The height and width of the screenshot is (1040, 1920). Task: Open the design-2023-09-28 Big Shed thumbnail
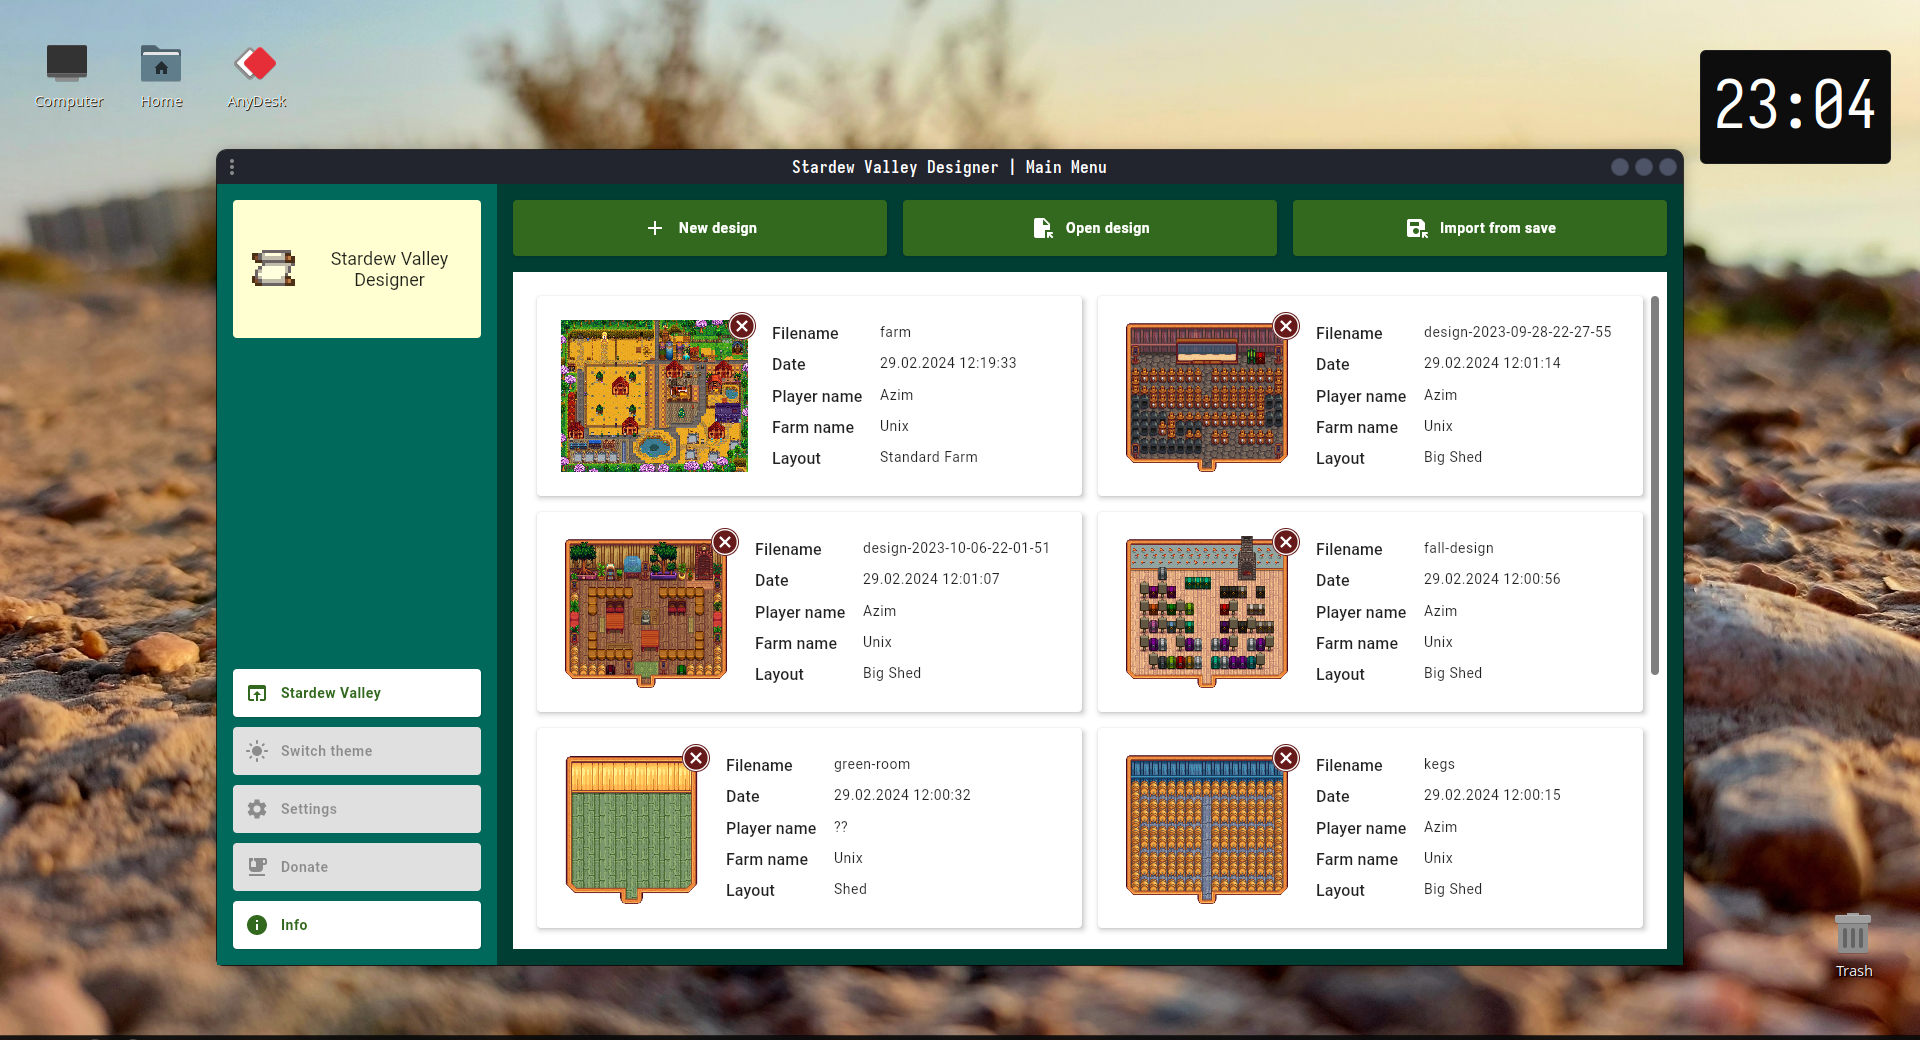(x=1206, y=396)
